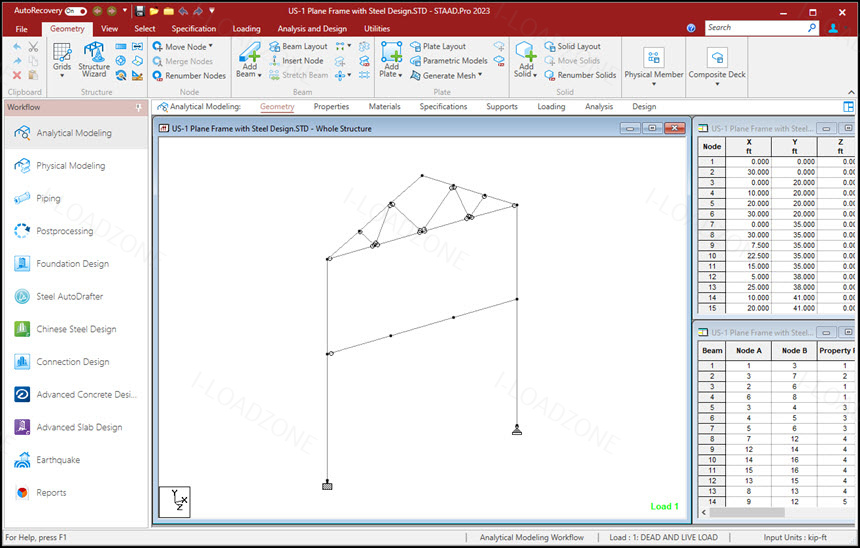Click the Add Plate icon

click(x=392, y=53)
